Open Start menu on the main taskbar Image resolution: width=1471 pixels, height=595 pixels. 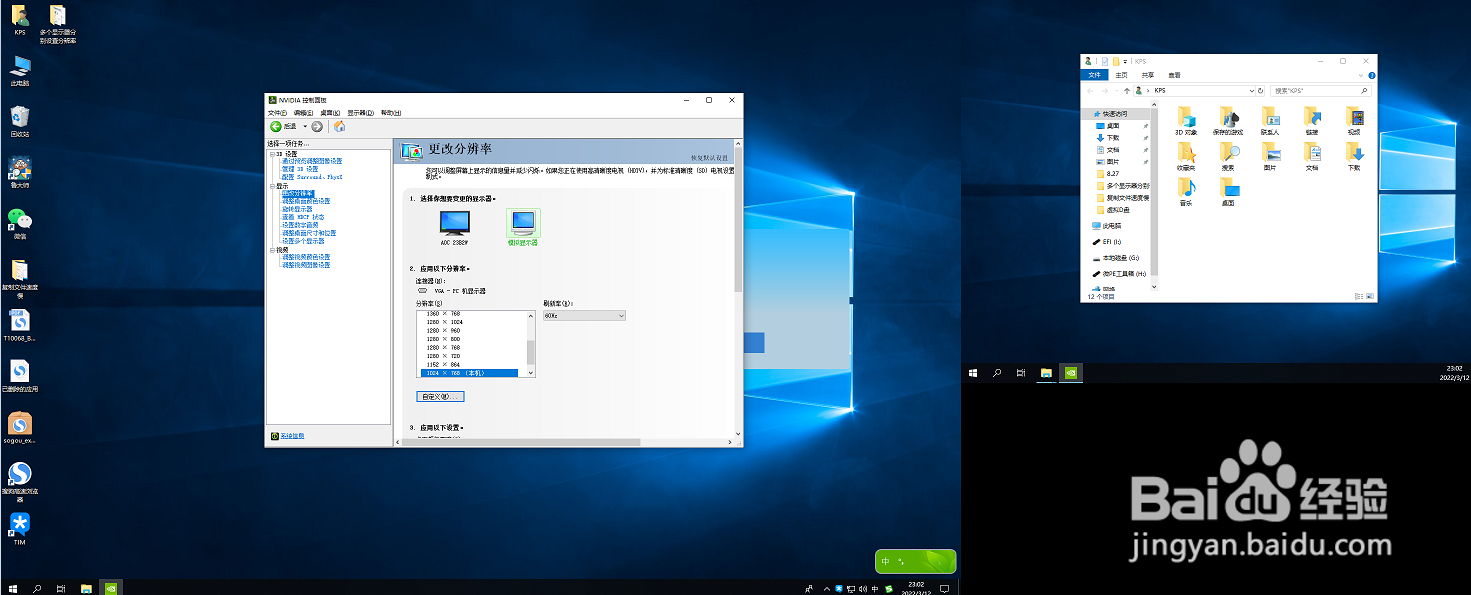[12, 589]
